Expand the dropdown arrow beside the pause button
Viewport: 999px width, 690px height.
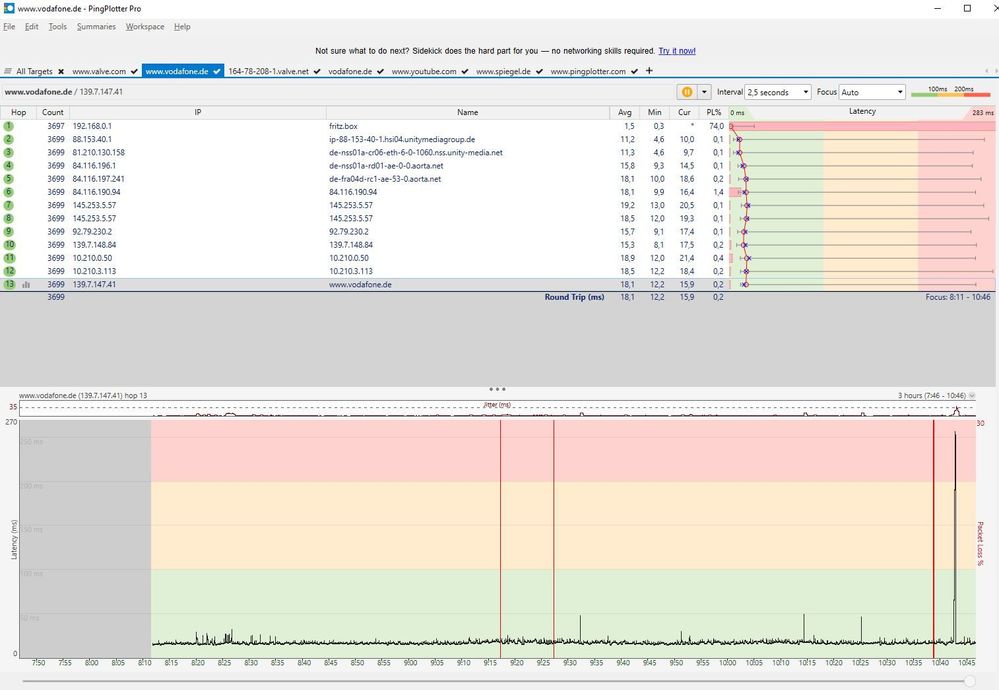click(x=704, y=92)
